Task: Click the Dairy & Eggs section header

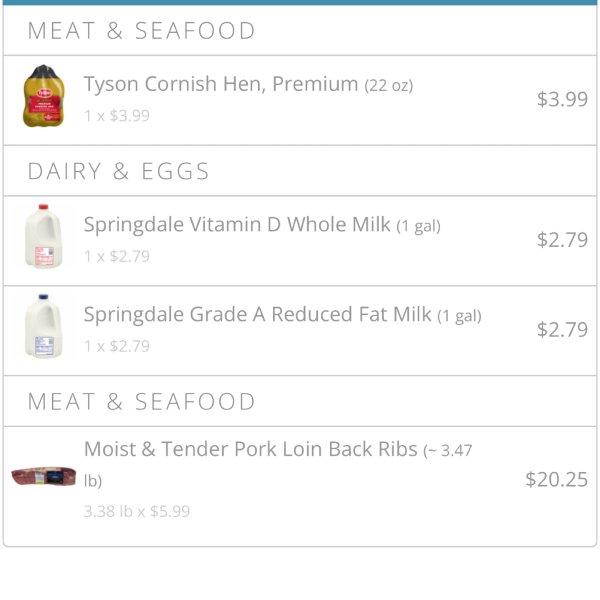Action: click(119, 171)
